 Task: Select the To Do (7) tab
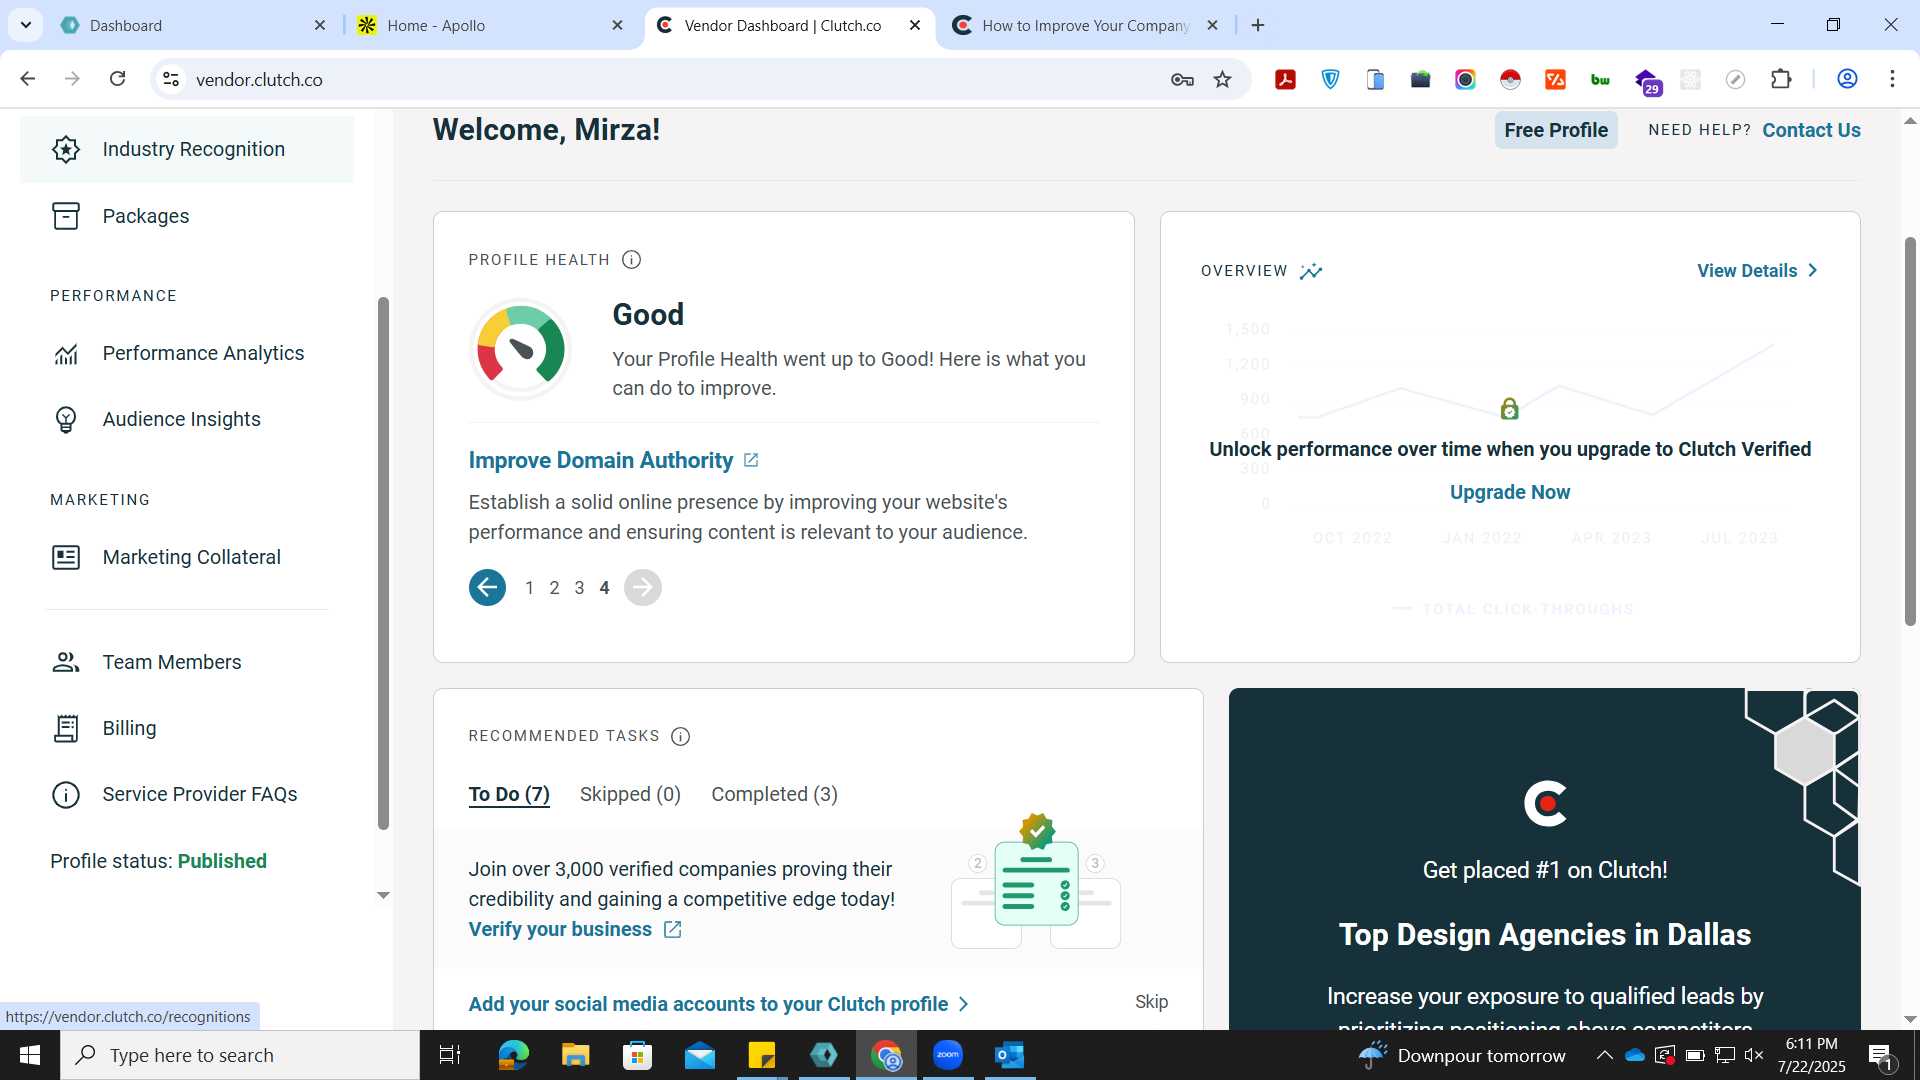point(509,794)
